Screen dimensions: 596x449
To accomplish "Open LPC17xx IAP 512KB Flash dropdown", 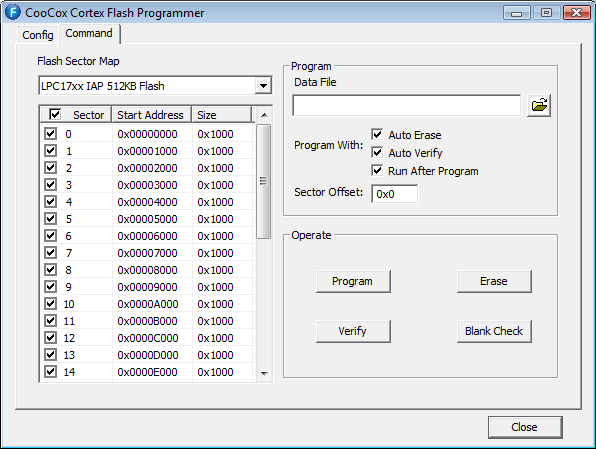I will coord(263,86).
